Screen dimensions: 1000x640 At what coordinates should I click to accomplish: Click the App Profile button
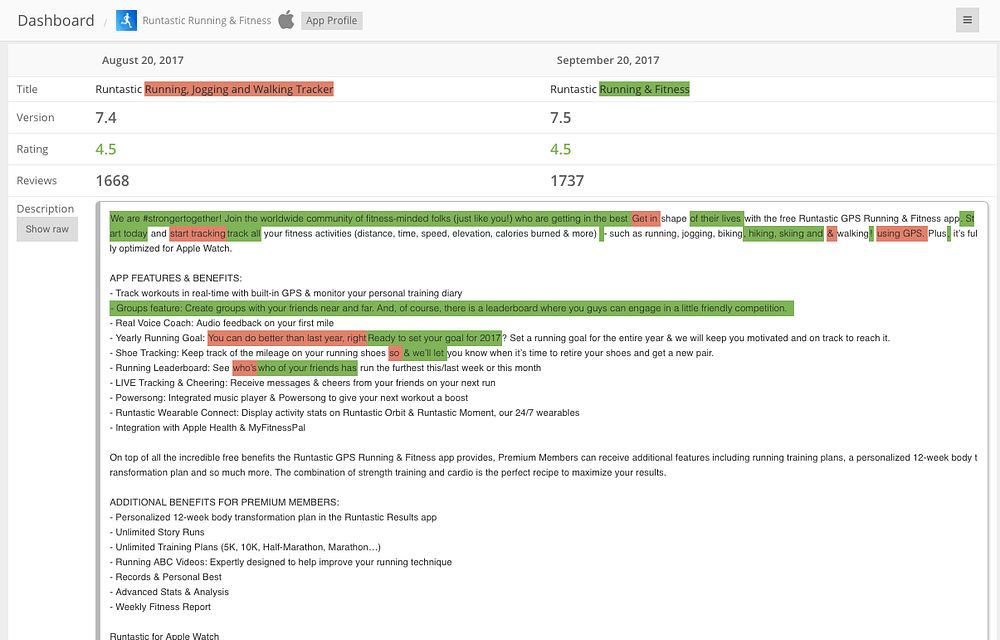coord(332,20)
